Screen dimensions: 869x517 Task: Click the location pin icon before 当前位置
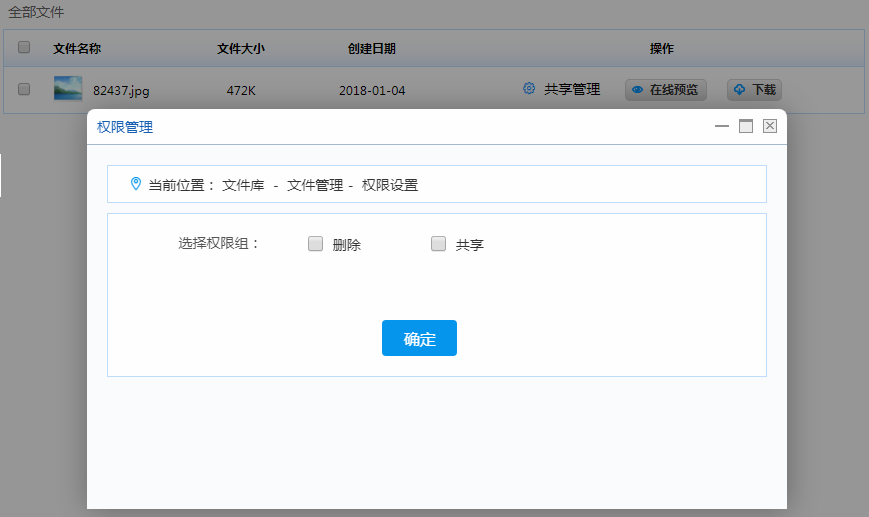tap(136, 184)
